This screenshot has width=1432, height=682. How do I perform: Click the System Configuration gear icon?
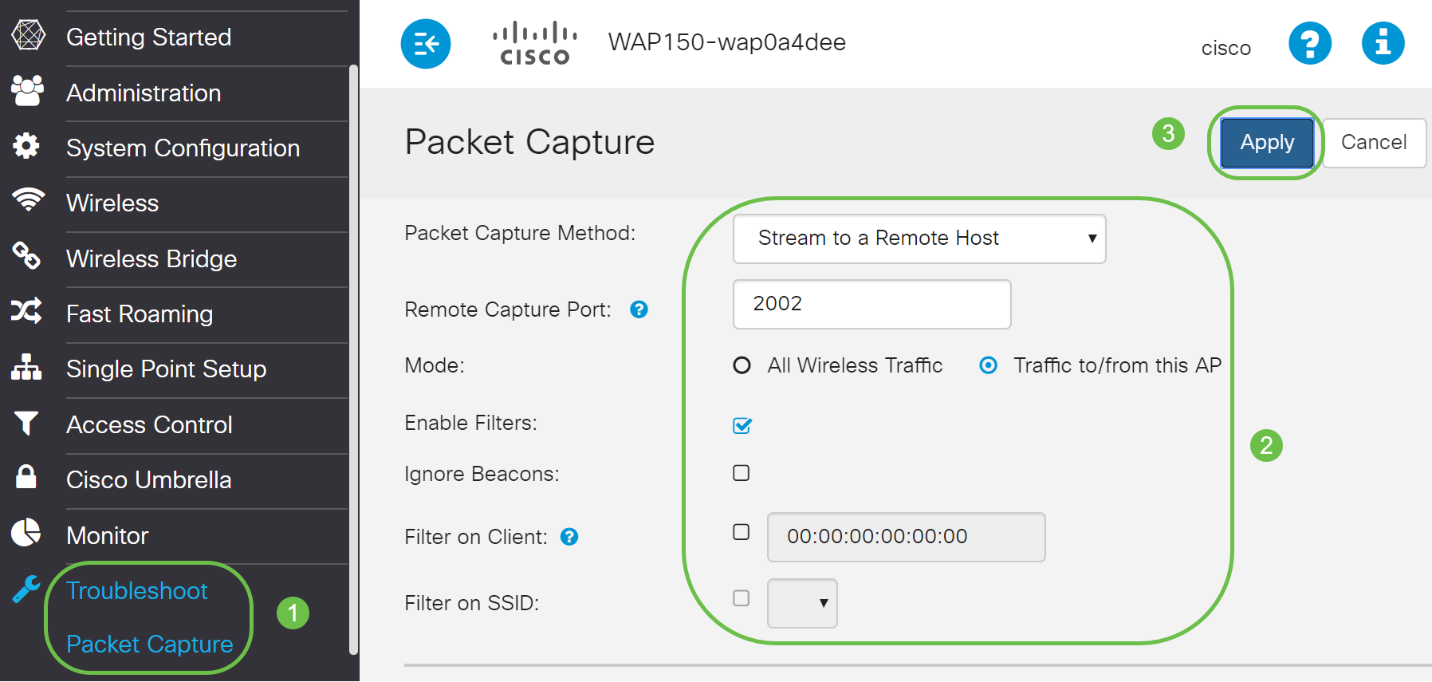click(x=26, y=146)
